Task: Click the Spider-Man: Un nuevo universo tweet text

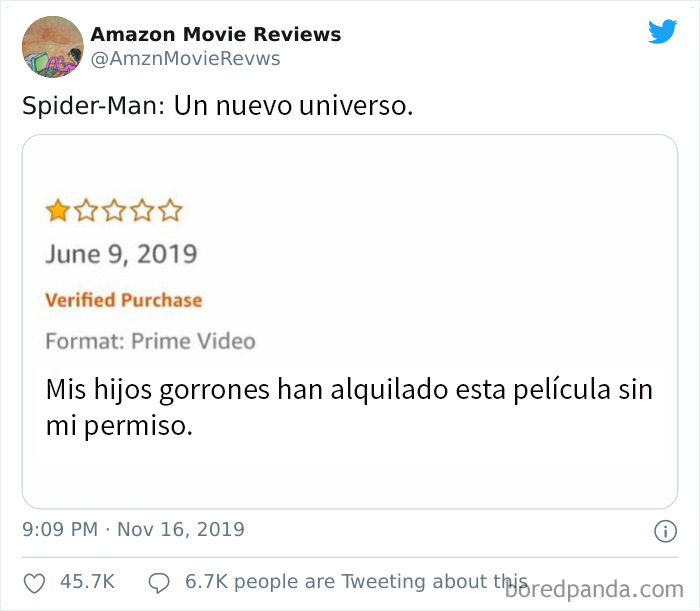Action: 217,106
